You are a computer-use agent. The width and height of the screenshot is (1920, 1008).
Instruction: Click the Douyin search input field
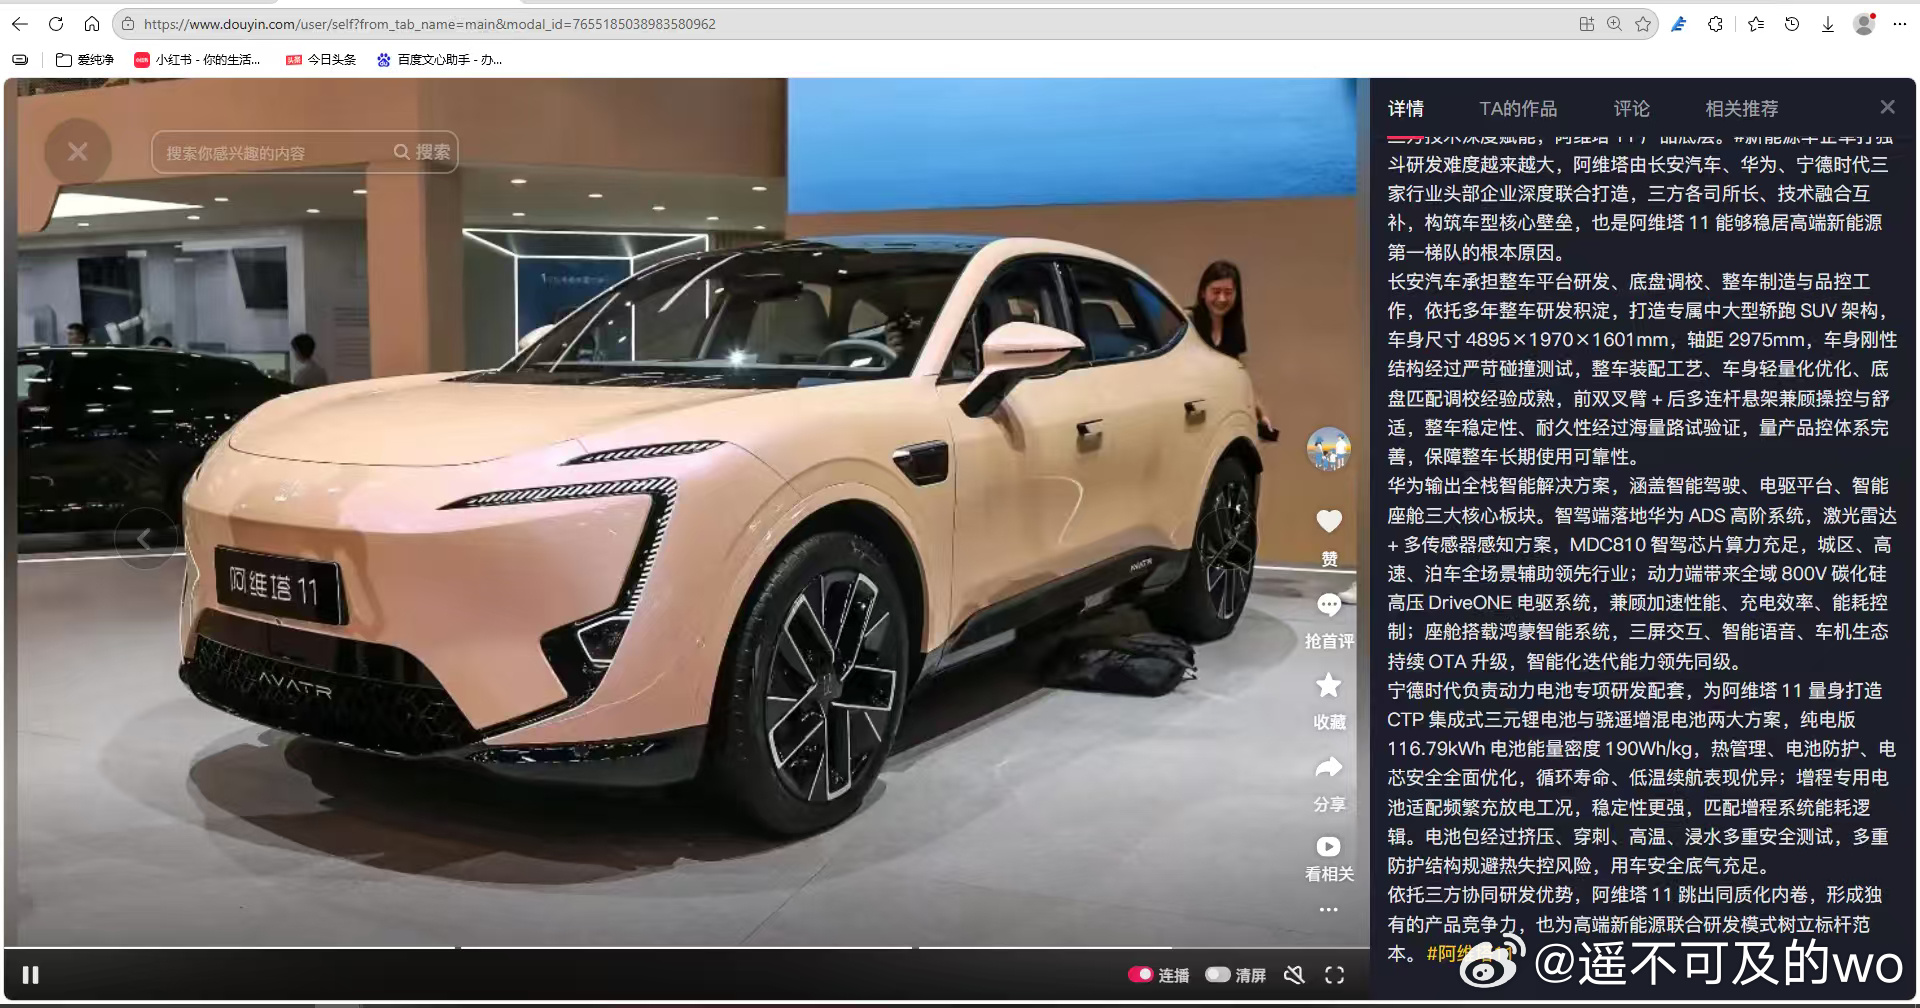(x=270, y=152)
